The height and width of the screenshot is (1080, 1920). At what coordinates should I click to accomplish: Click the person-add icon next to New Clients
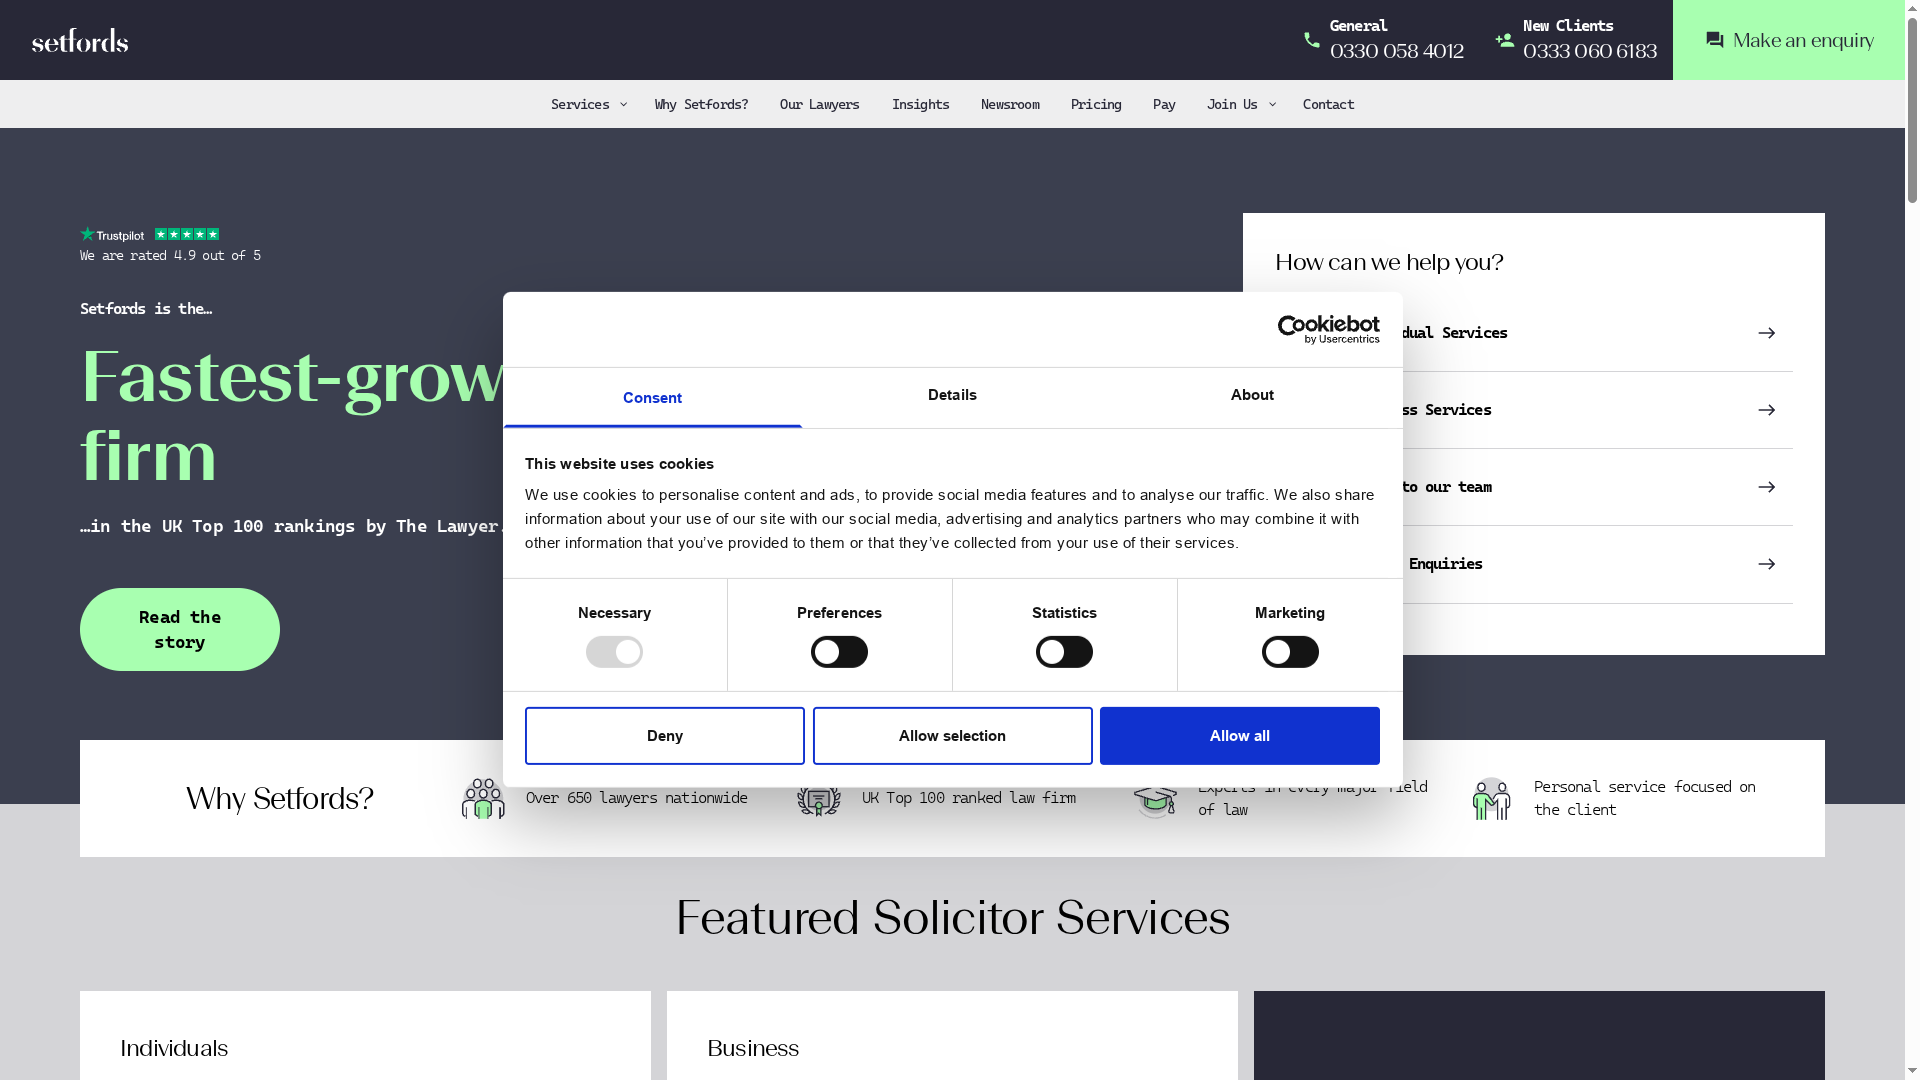click(x=1504, y=40)
